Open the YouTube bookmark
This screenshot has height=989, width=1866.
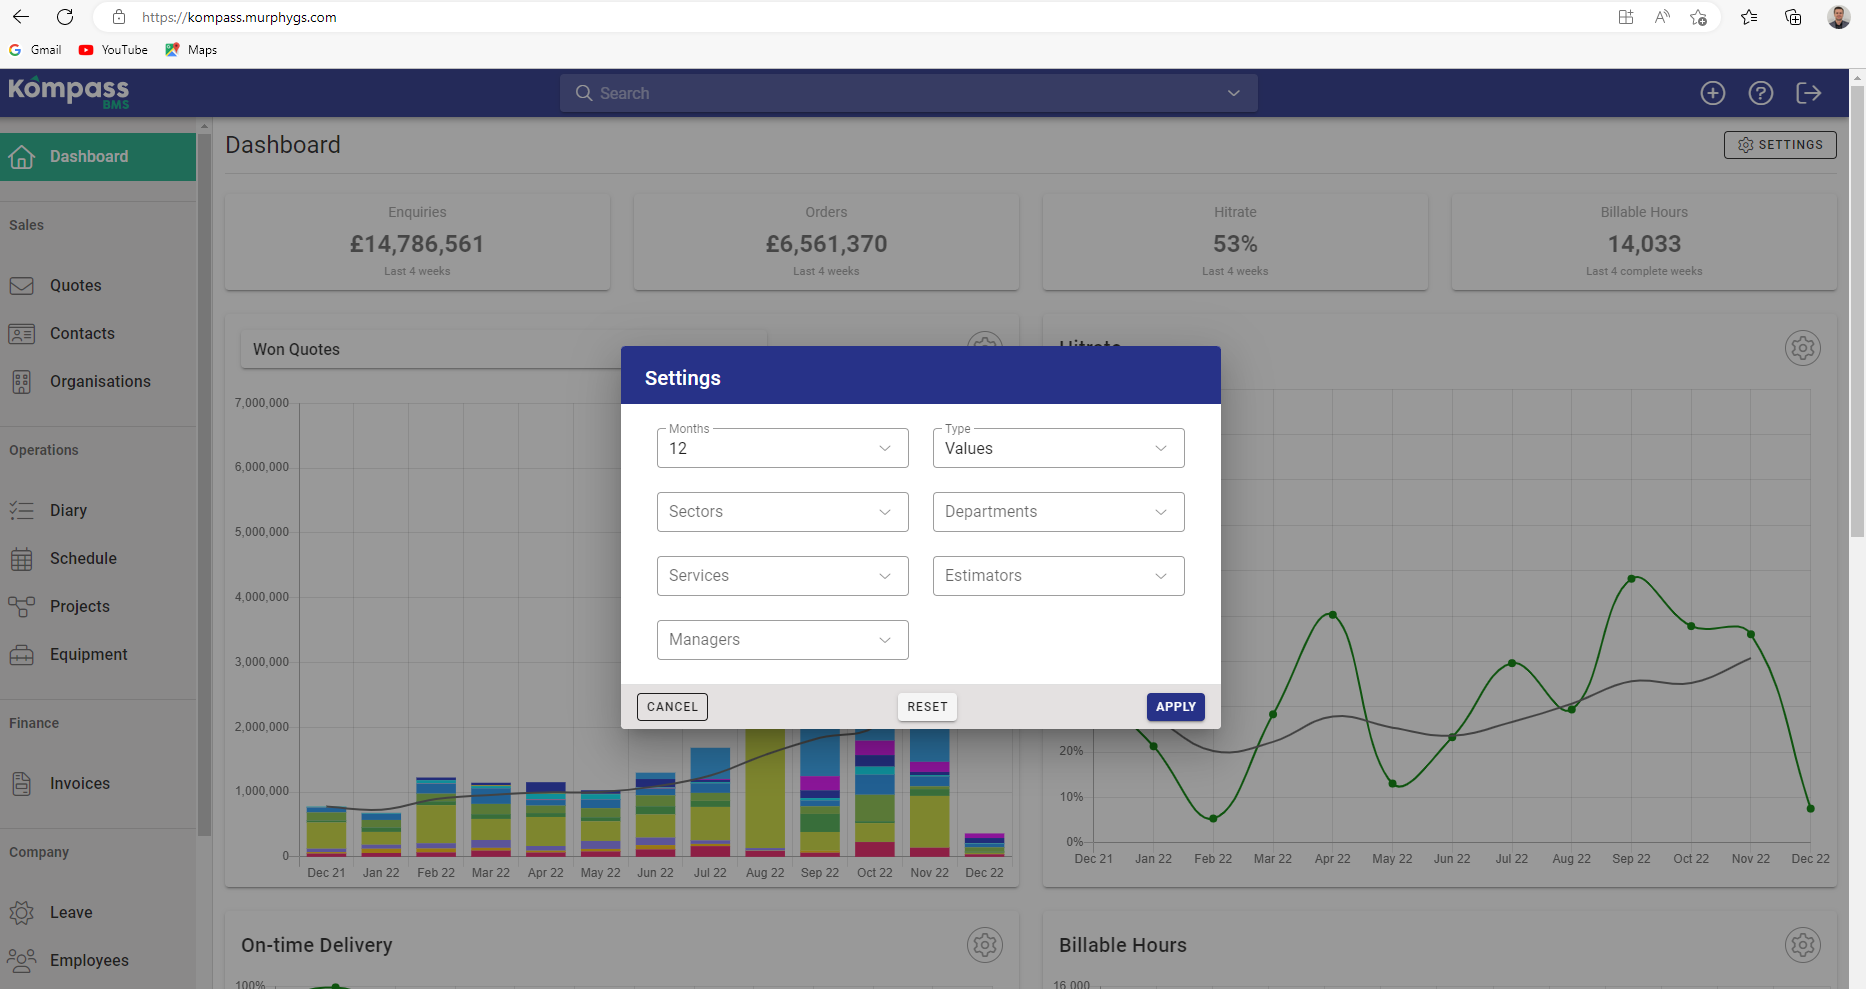pos(113,50)
